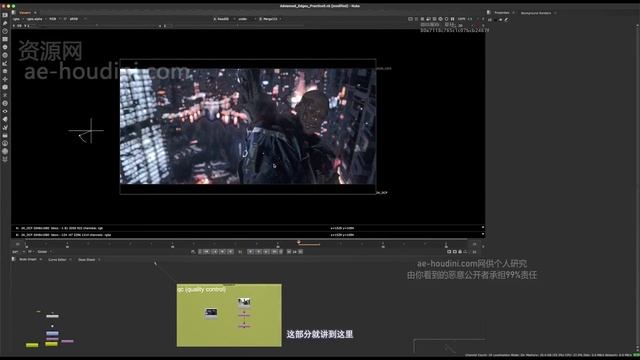Open the Keyer nodes toolbar menu
This screenshot has width=640, height=360.
[5, 63]
